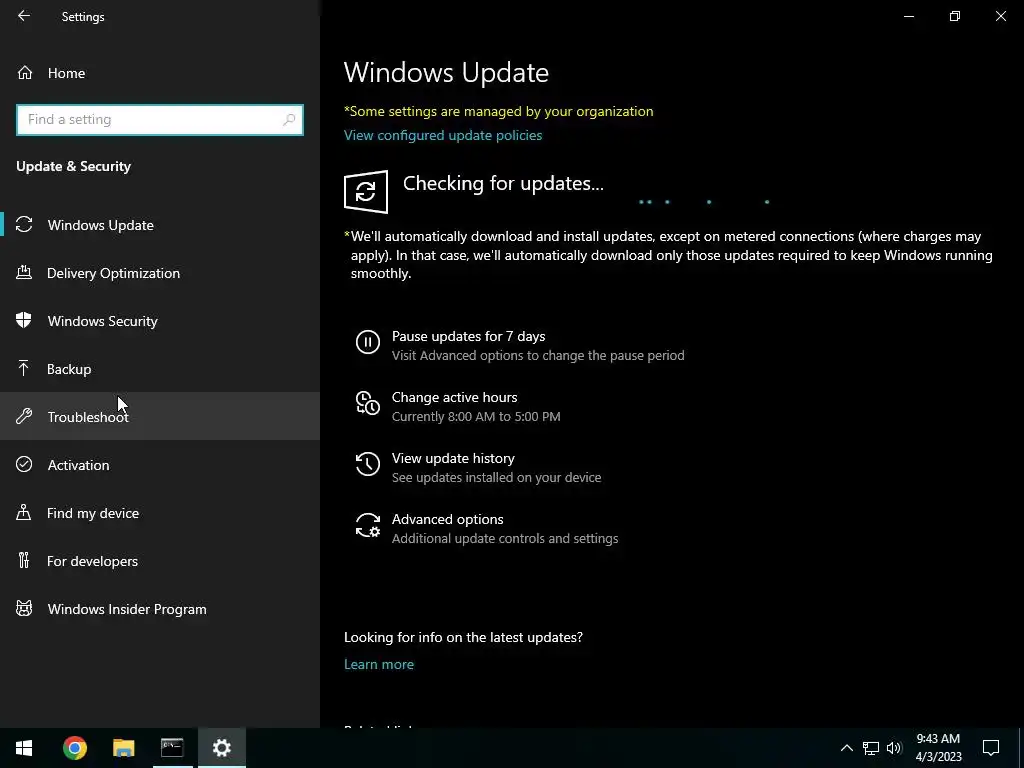The image size is (1024, 768).
Task: Click the Windows Security shield icon
Action: coord(24,320)
